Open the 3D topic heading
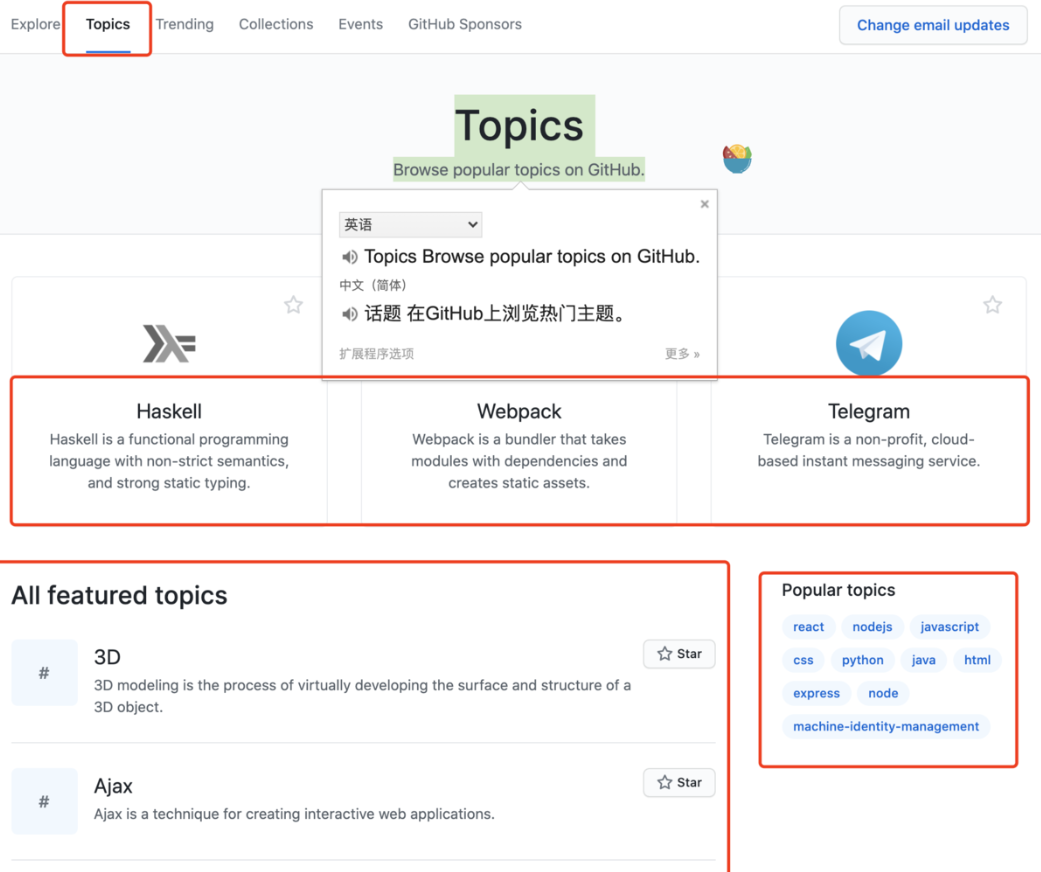 coord(108,657)
